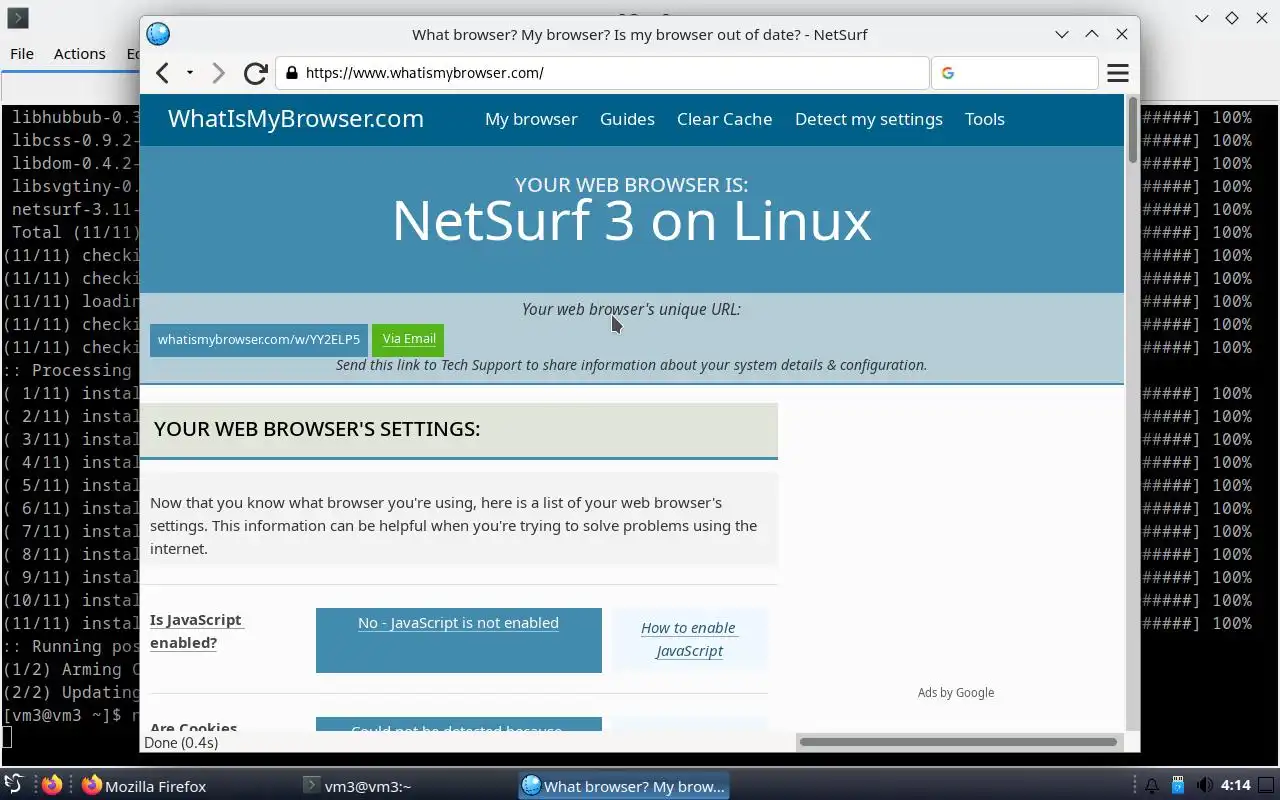Viewport: 1280px width, 800px height.
Task: Open Actions menu in terminal window
Action: tap(79, 54)
